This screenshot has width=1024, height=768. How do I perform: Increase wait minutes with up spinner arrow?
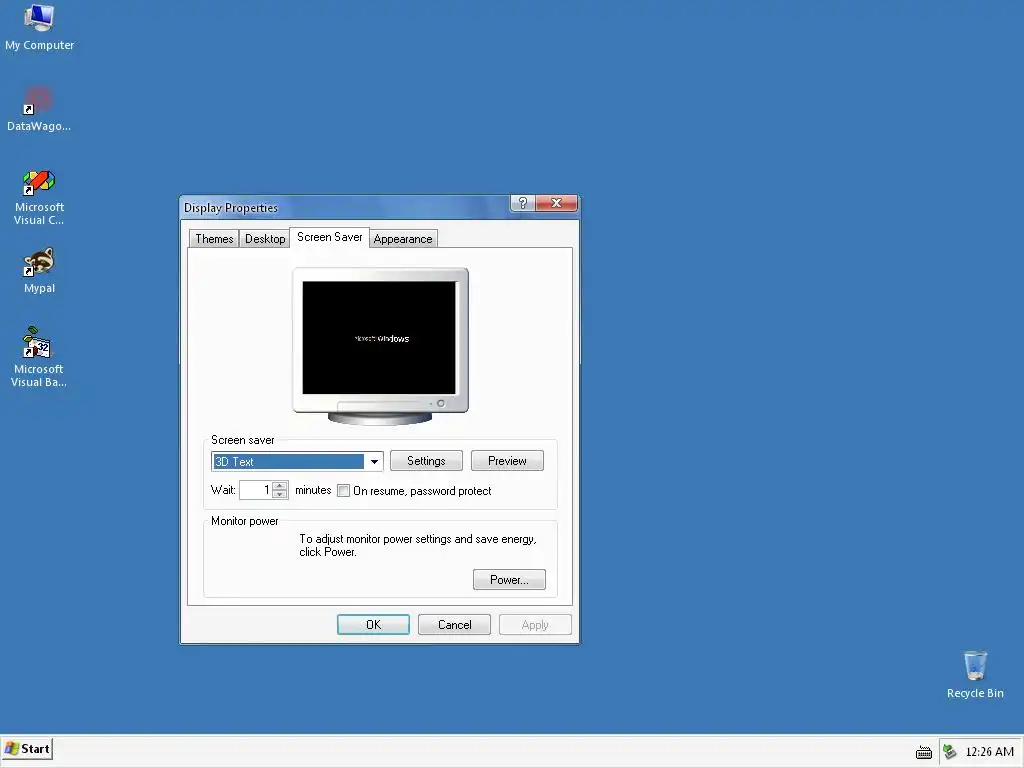click(280, 485)
